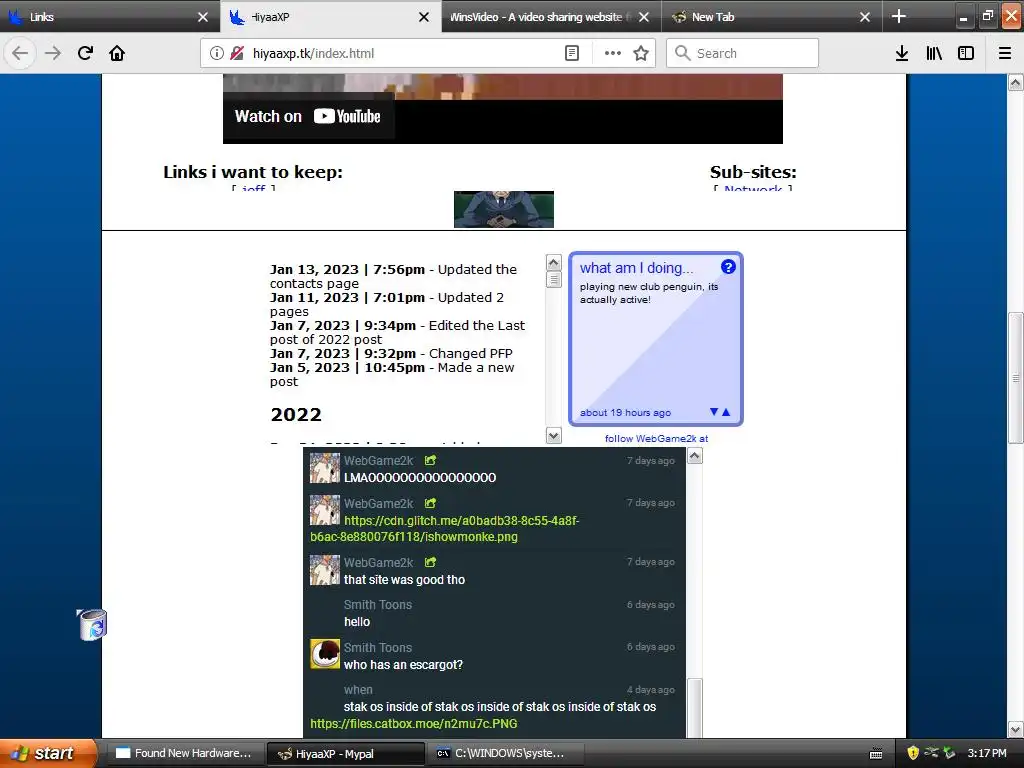
Task: Open the hamburger application menu
Action: [x=1005, y=53]
